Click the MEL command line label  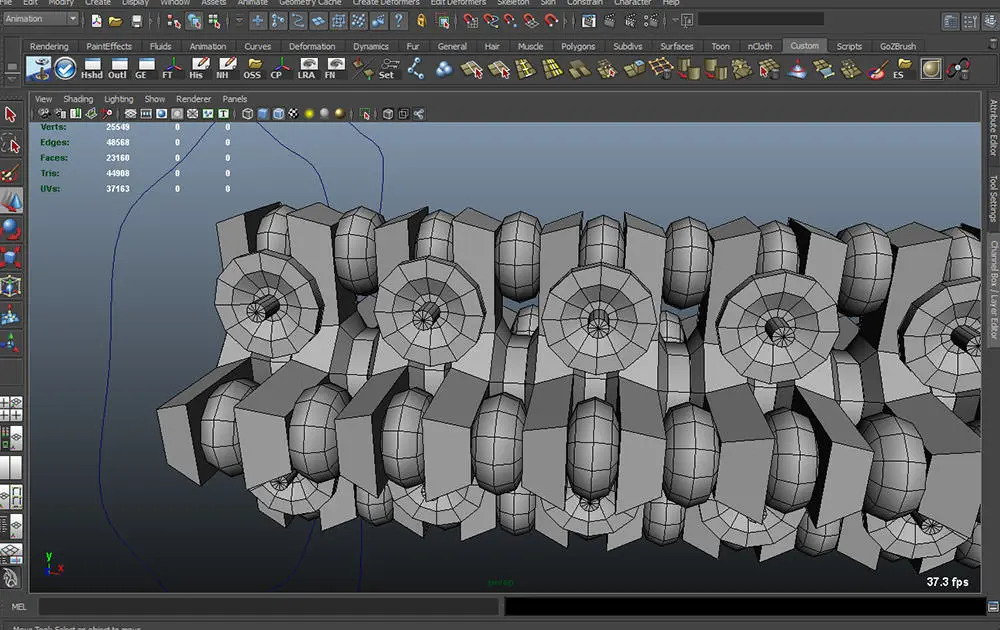[x=19, y=607]
